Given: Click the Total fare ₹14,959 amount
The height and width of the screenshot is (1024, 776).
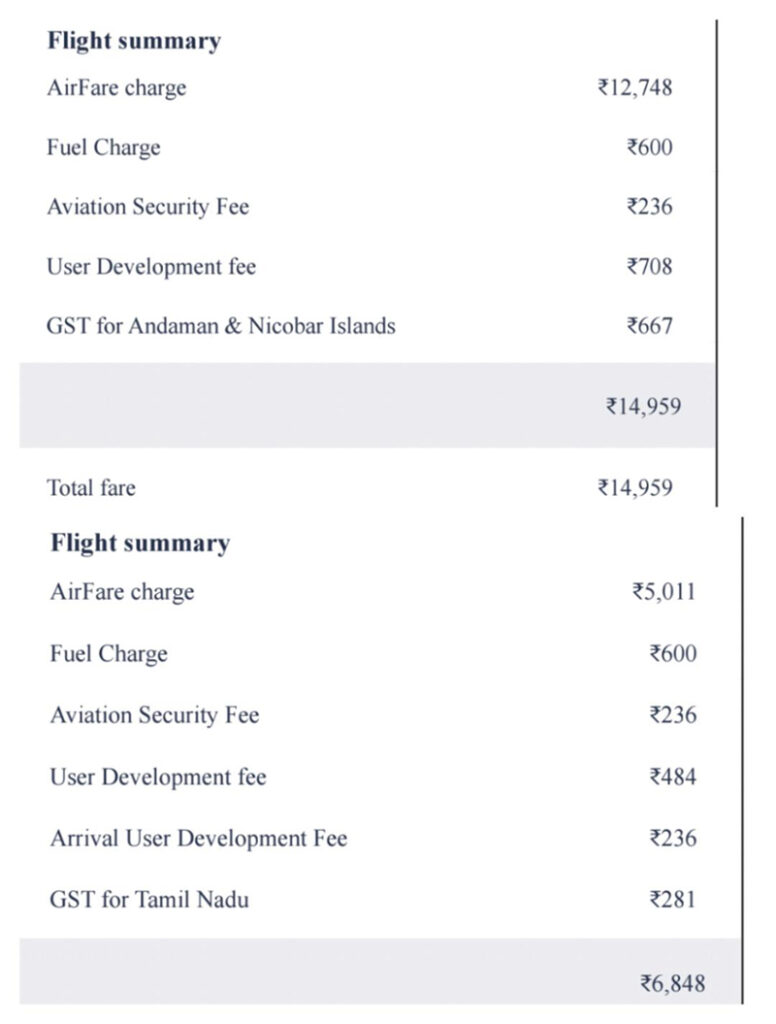Looking at the screenshot, I should pos(634,488).
